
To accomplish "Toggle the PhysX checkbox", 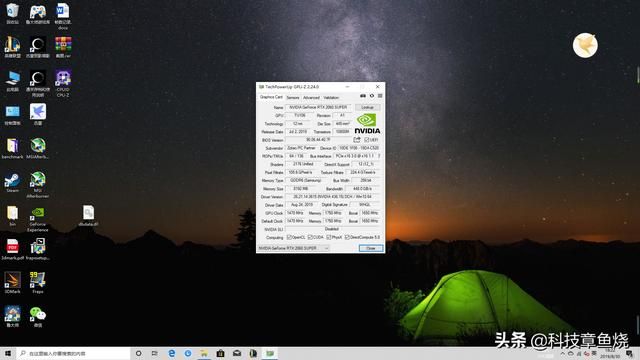I will [329, 237].
